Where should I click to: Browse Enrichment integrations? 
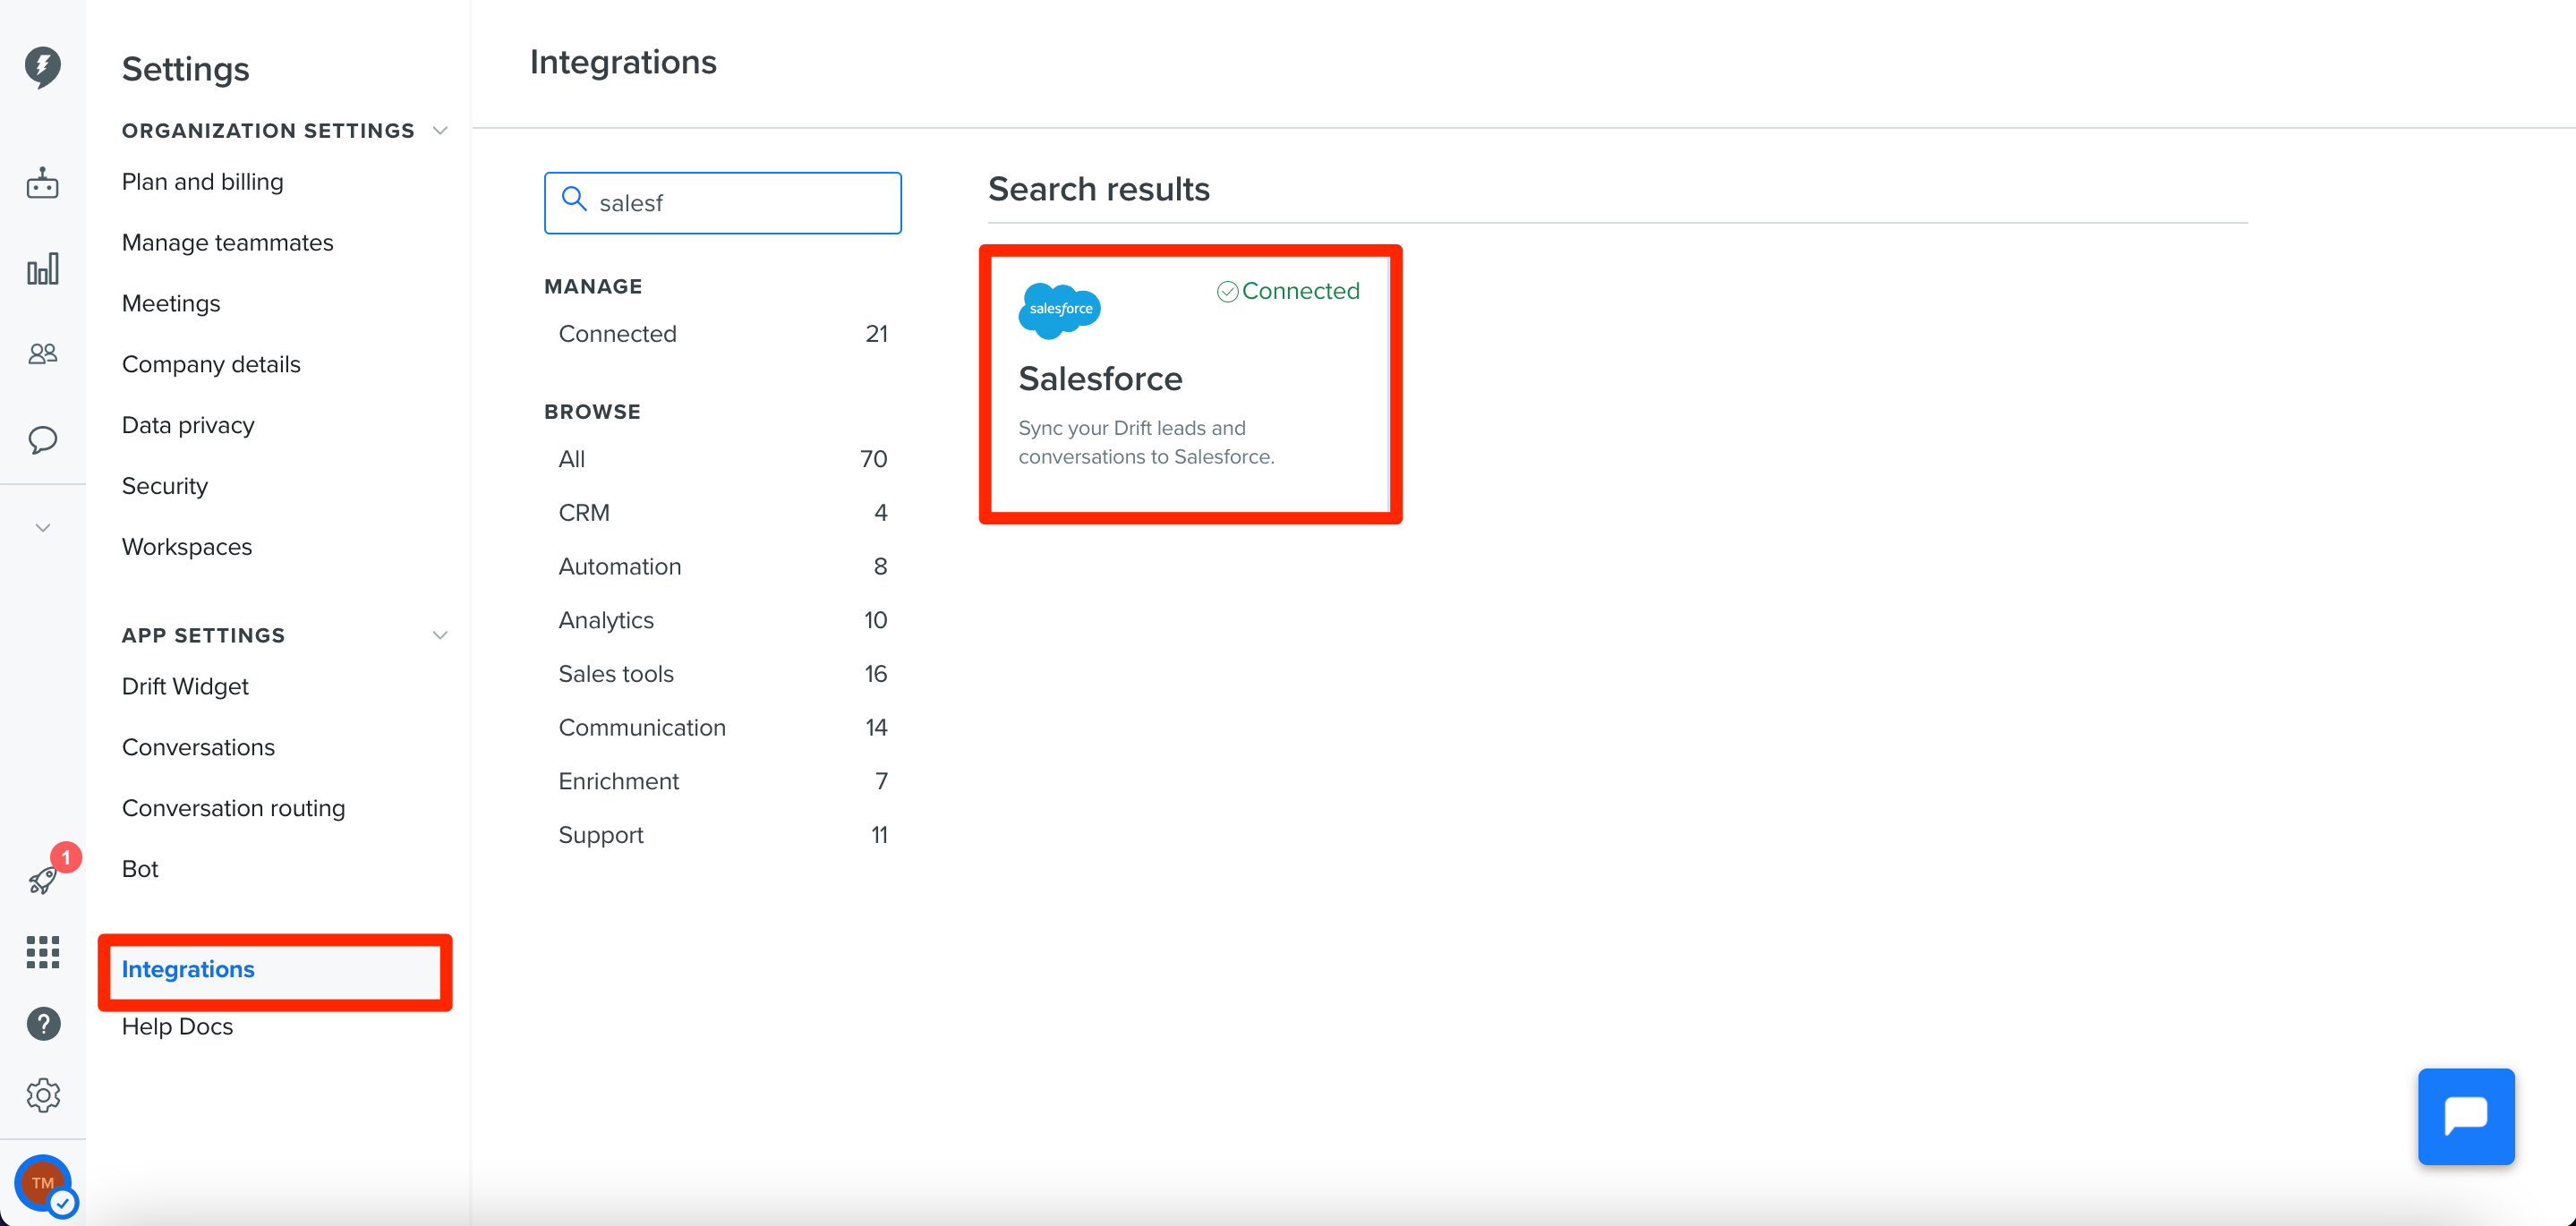[x=722, y=782]
